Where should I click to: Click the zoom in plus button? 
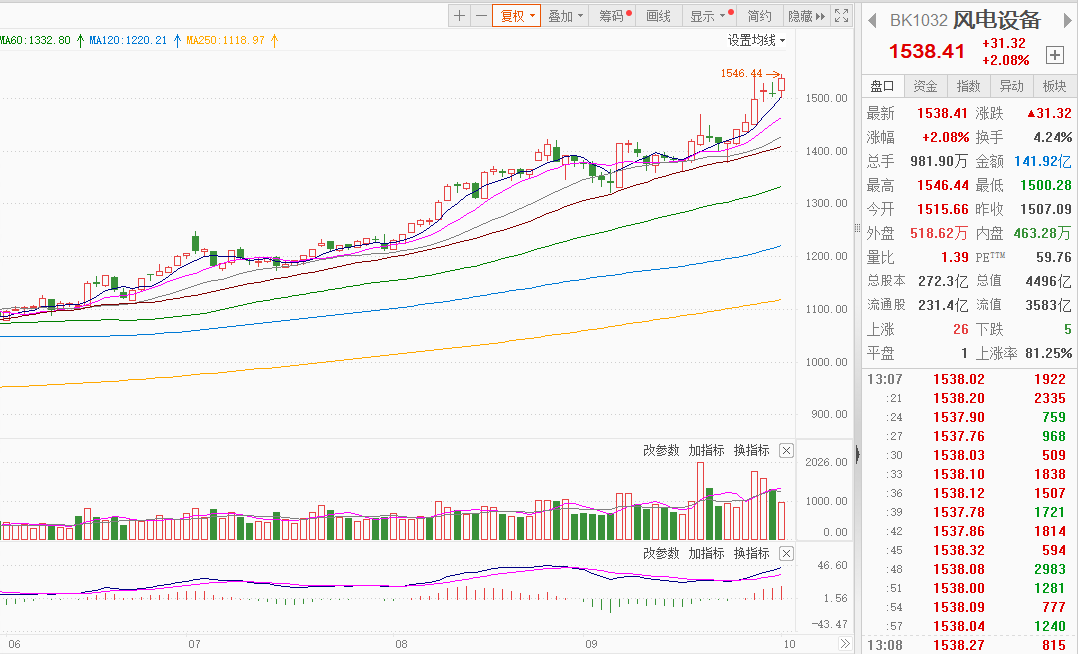click(460, 15)
